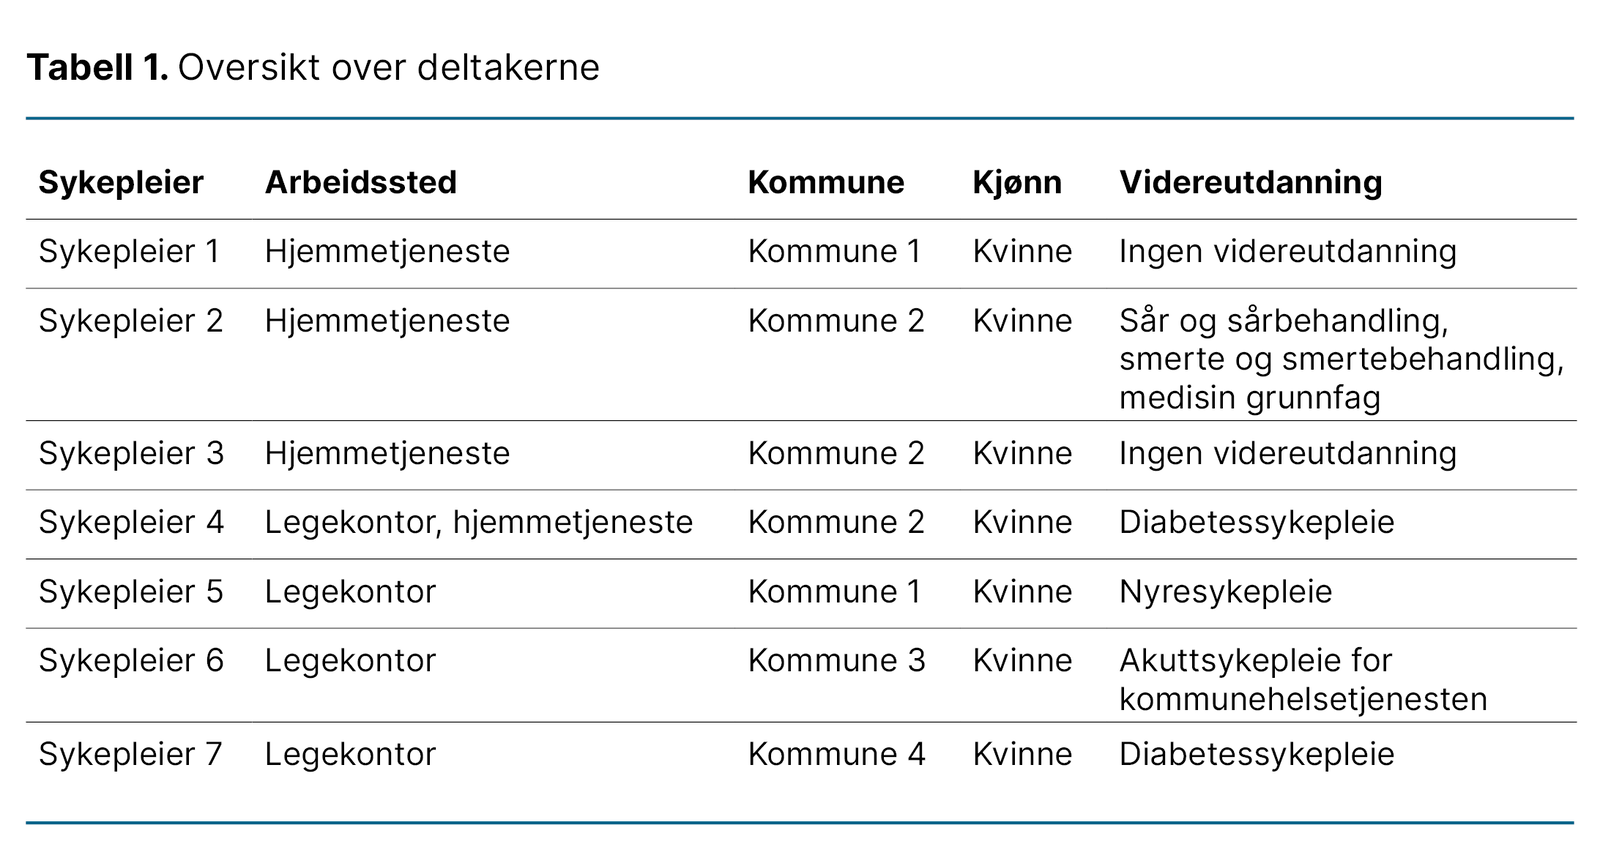
Task: Select the "Sykepleier 4" row label
Action: click(131, 522)
